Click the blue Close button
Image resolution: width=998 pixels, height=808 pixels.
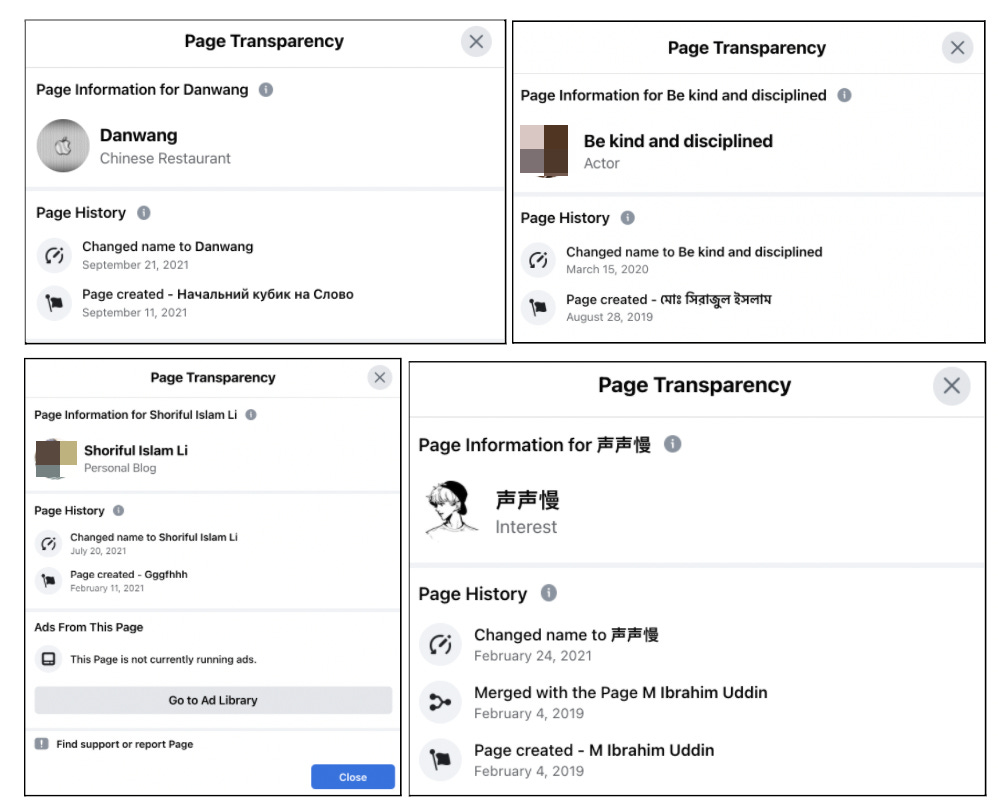coord(353,777)
